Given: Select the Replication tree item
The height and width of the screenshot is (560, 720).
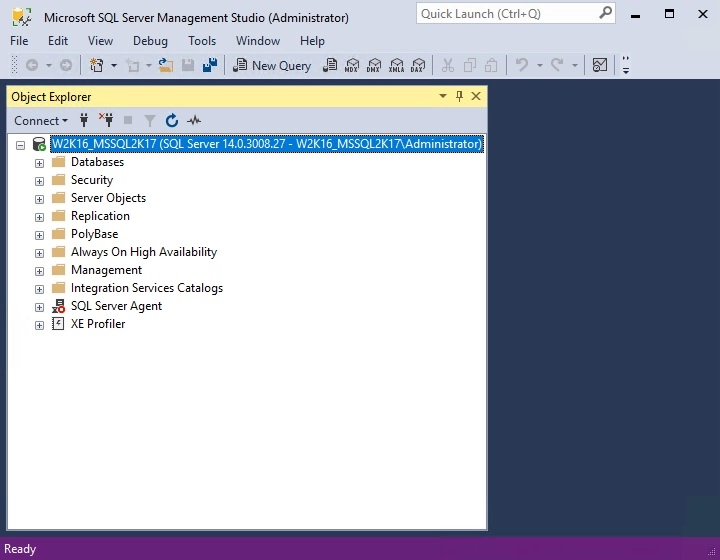Looking at the screenshot, I should (x=100, y=216).
